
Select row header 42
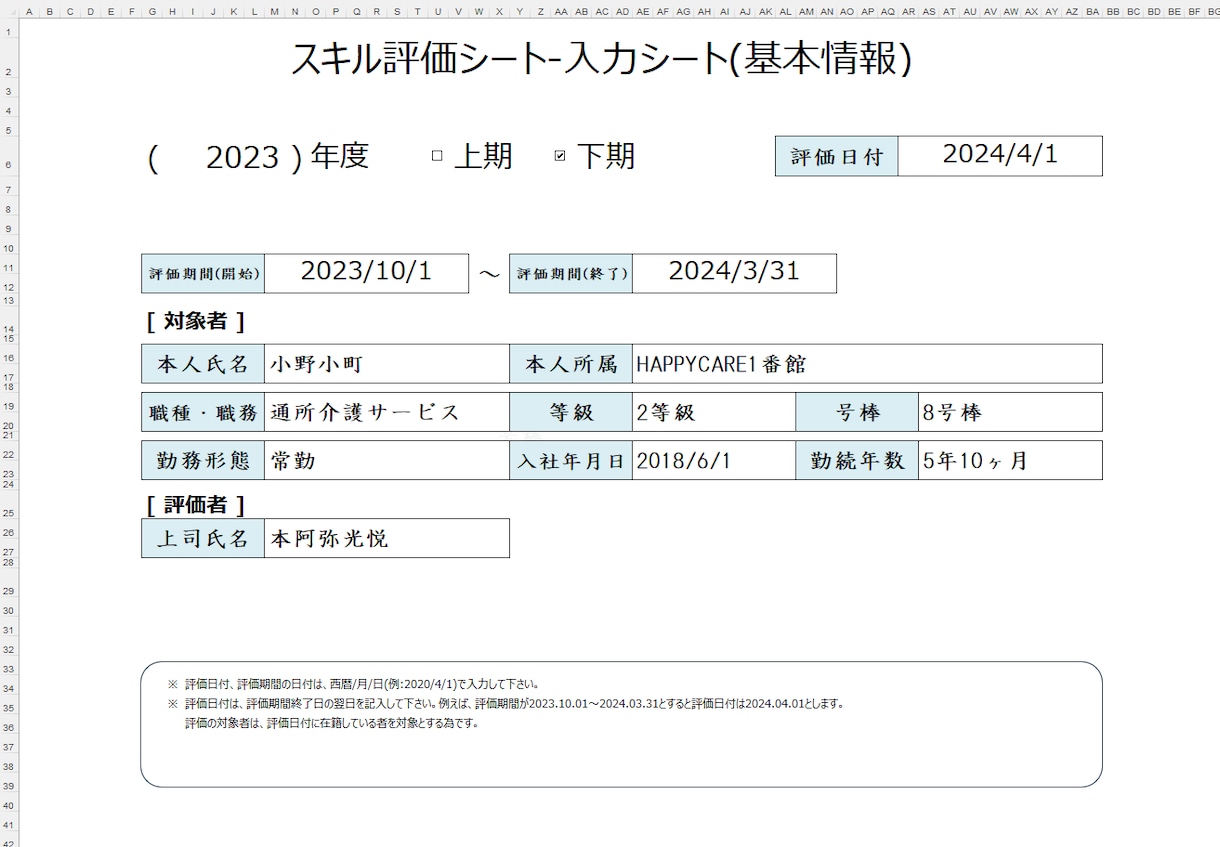pos(9,841)
